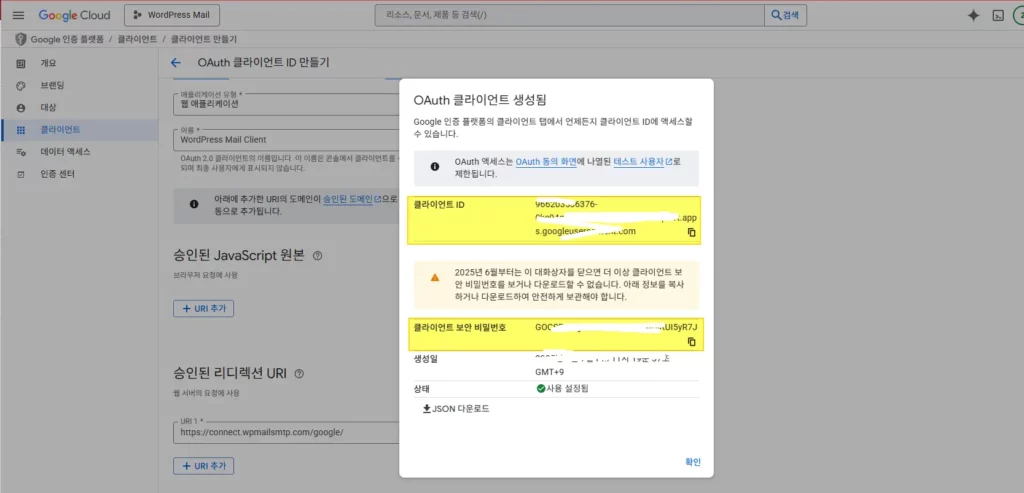1024x493 pixels.
Task: Activate Cloud Shell terminal icon
Action: coord(998,16)
